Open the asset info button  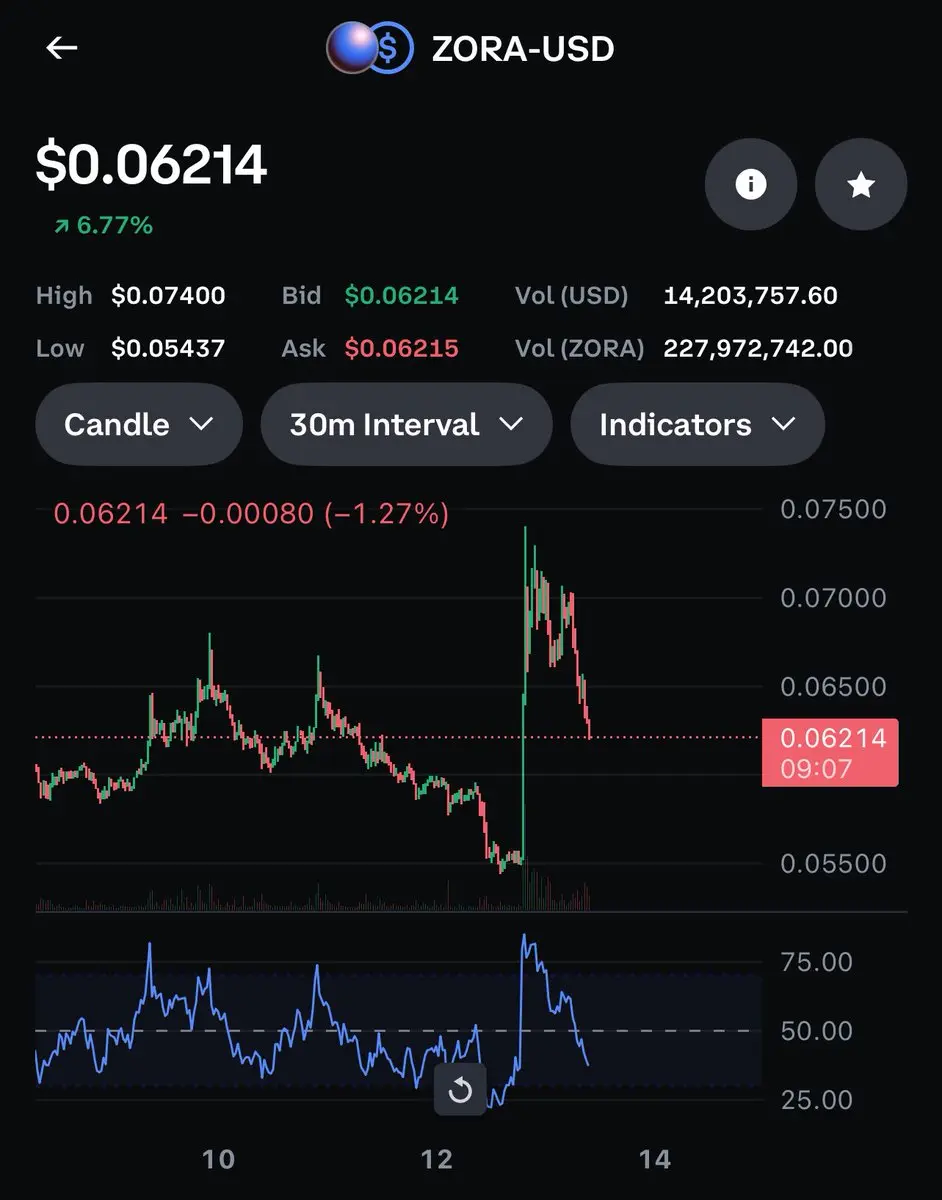pyautogui.click(x=751, y=185)
